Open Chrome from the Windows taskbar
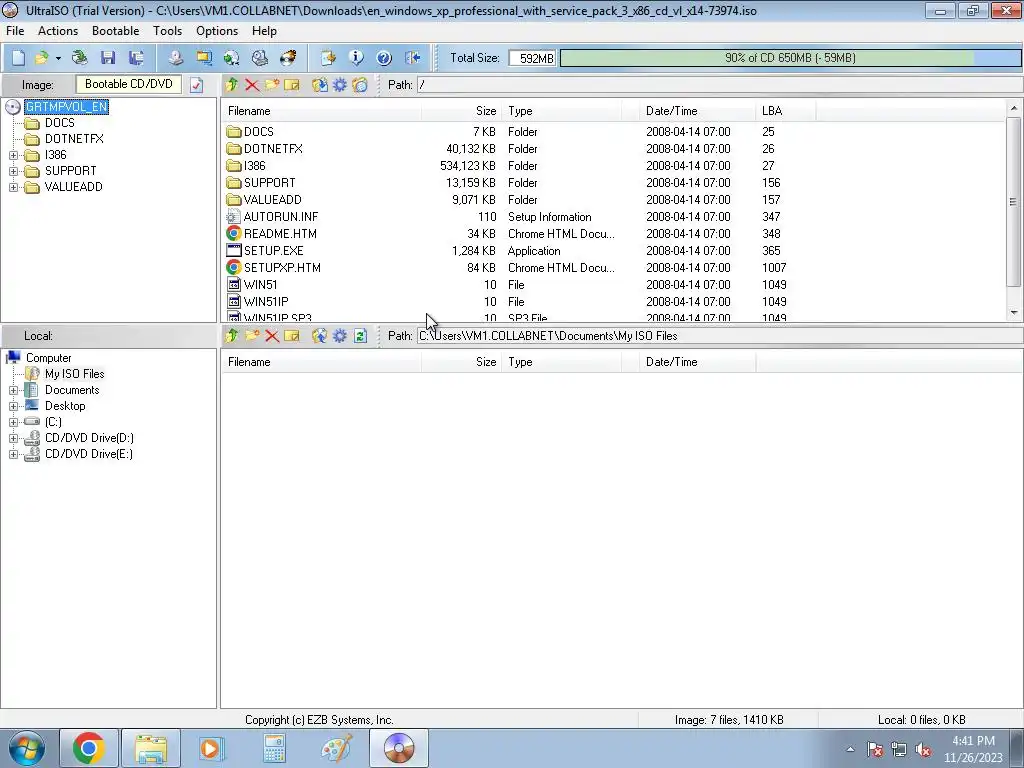This screenshot has height=768, width=1024. (89, 748)
